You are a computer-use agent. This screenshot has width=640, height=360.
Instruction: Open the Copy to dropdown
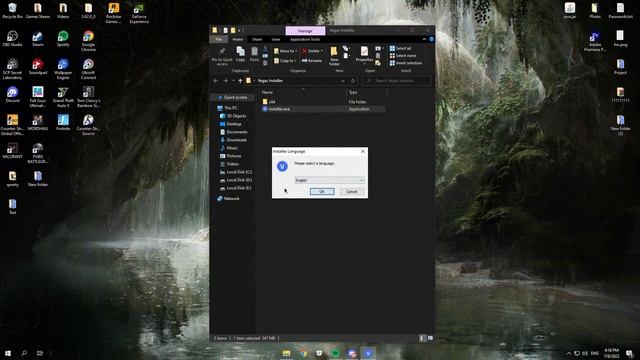285,60
